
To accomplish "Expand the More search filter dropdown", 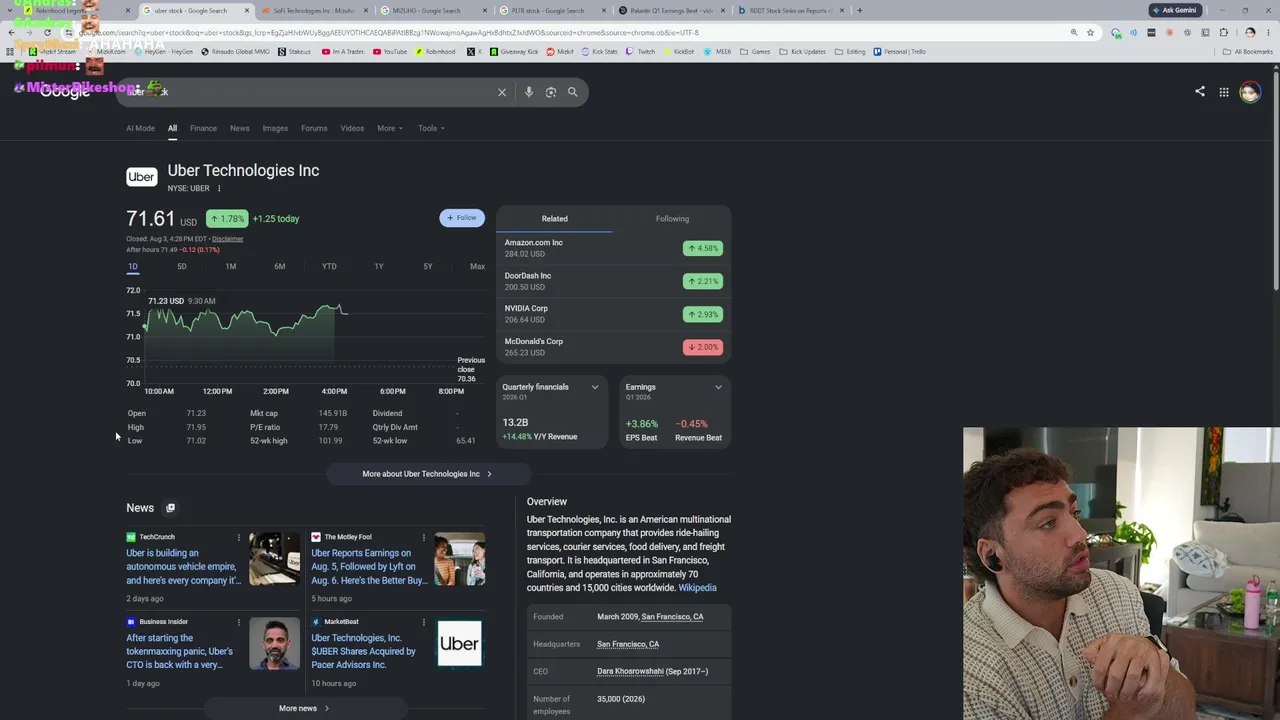I will (390, 128).
